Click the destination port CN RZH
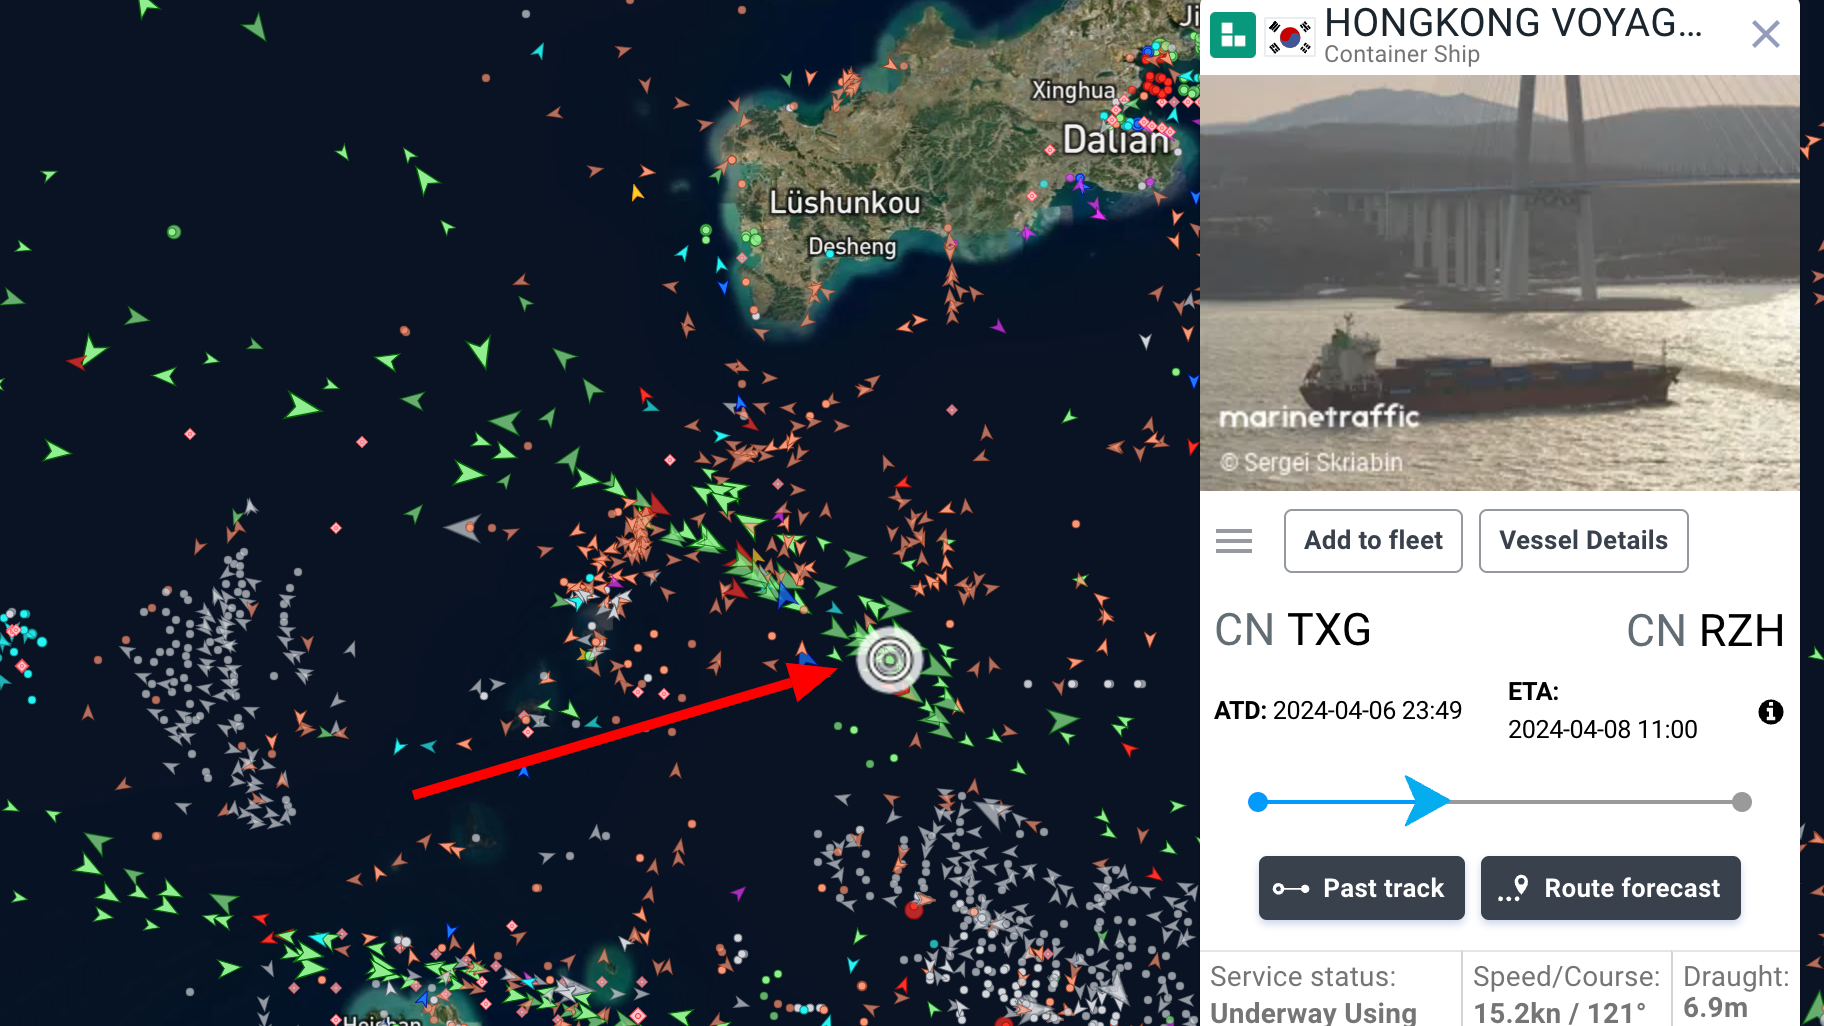The width and height of the screenshot is (1824, 1026). point(1705,631)
